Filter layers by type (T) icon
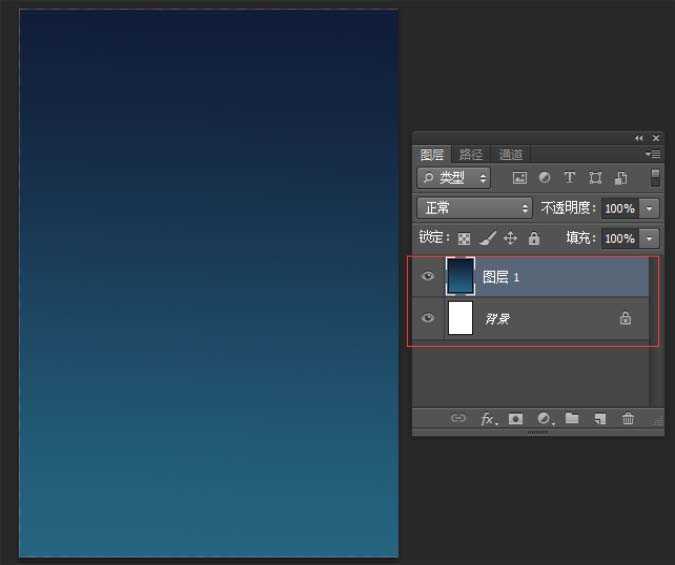 pyautogui.click(x=569, y=178)
